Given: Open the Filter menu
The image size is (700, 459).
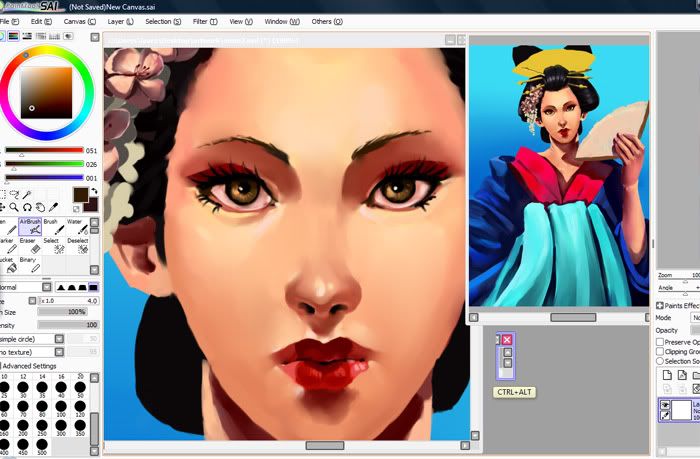Looking at the screenshot, I should (x=205, y=21).
